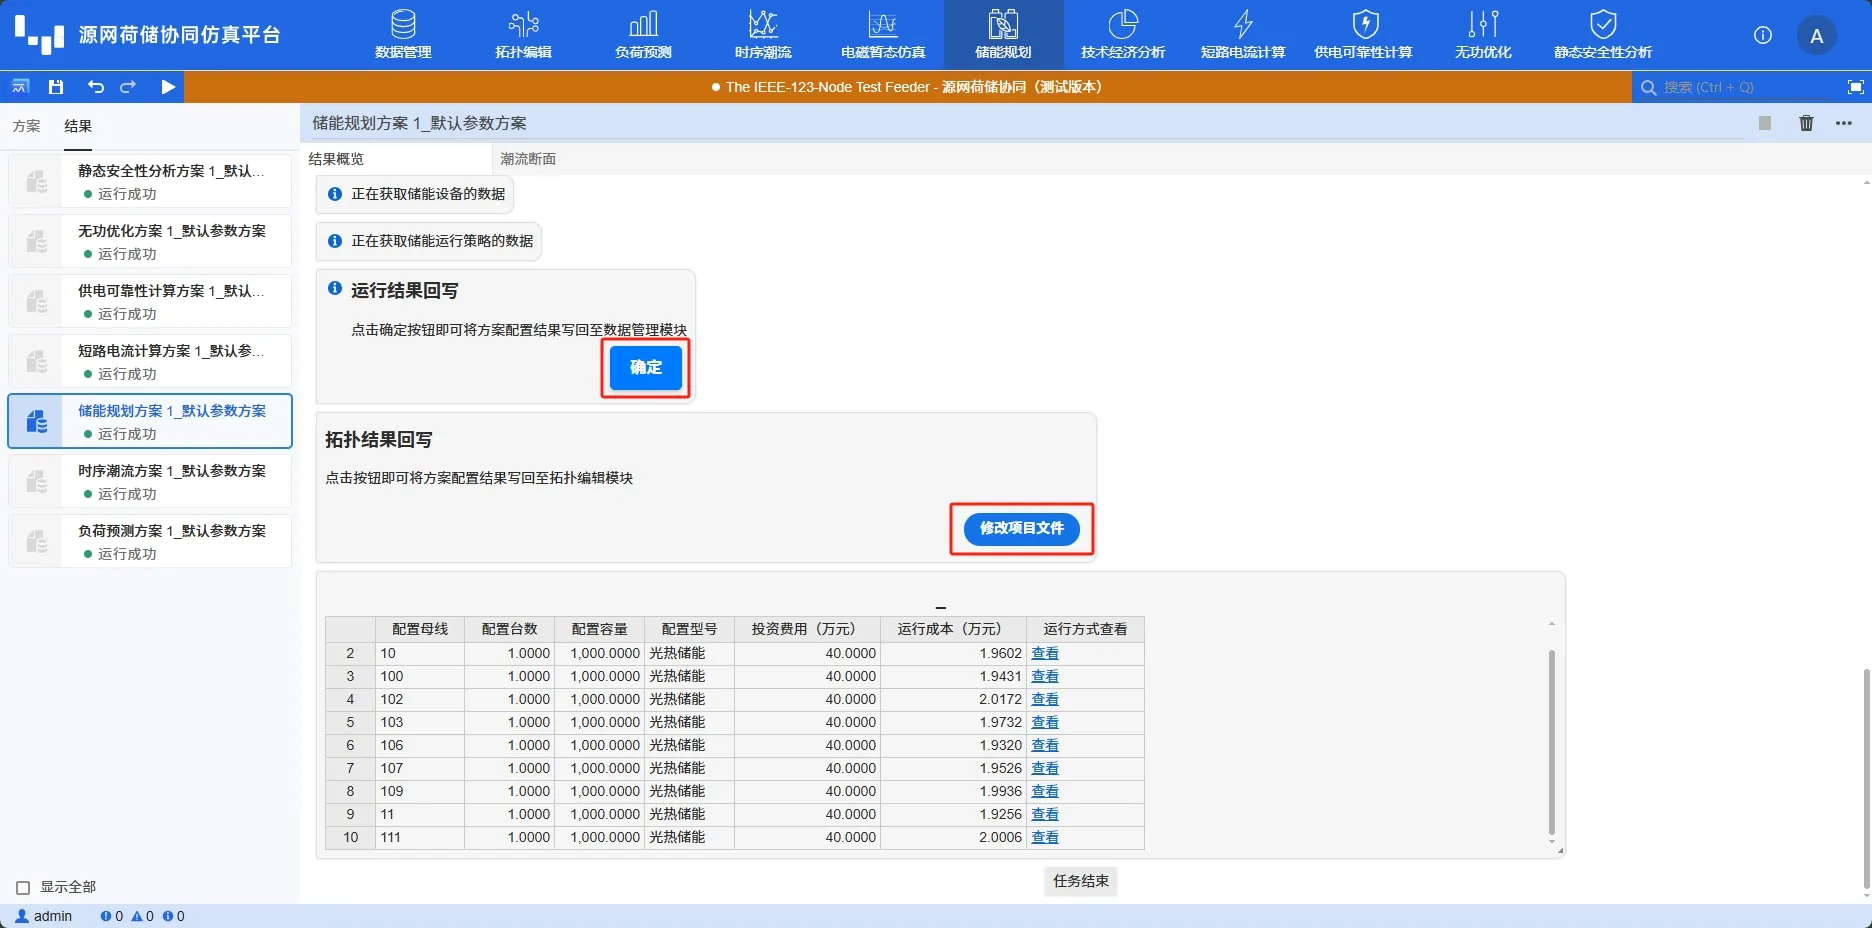Select 短路电流计算方案 1 result item

coord(150,361)
